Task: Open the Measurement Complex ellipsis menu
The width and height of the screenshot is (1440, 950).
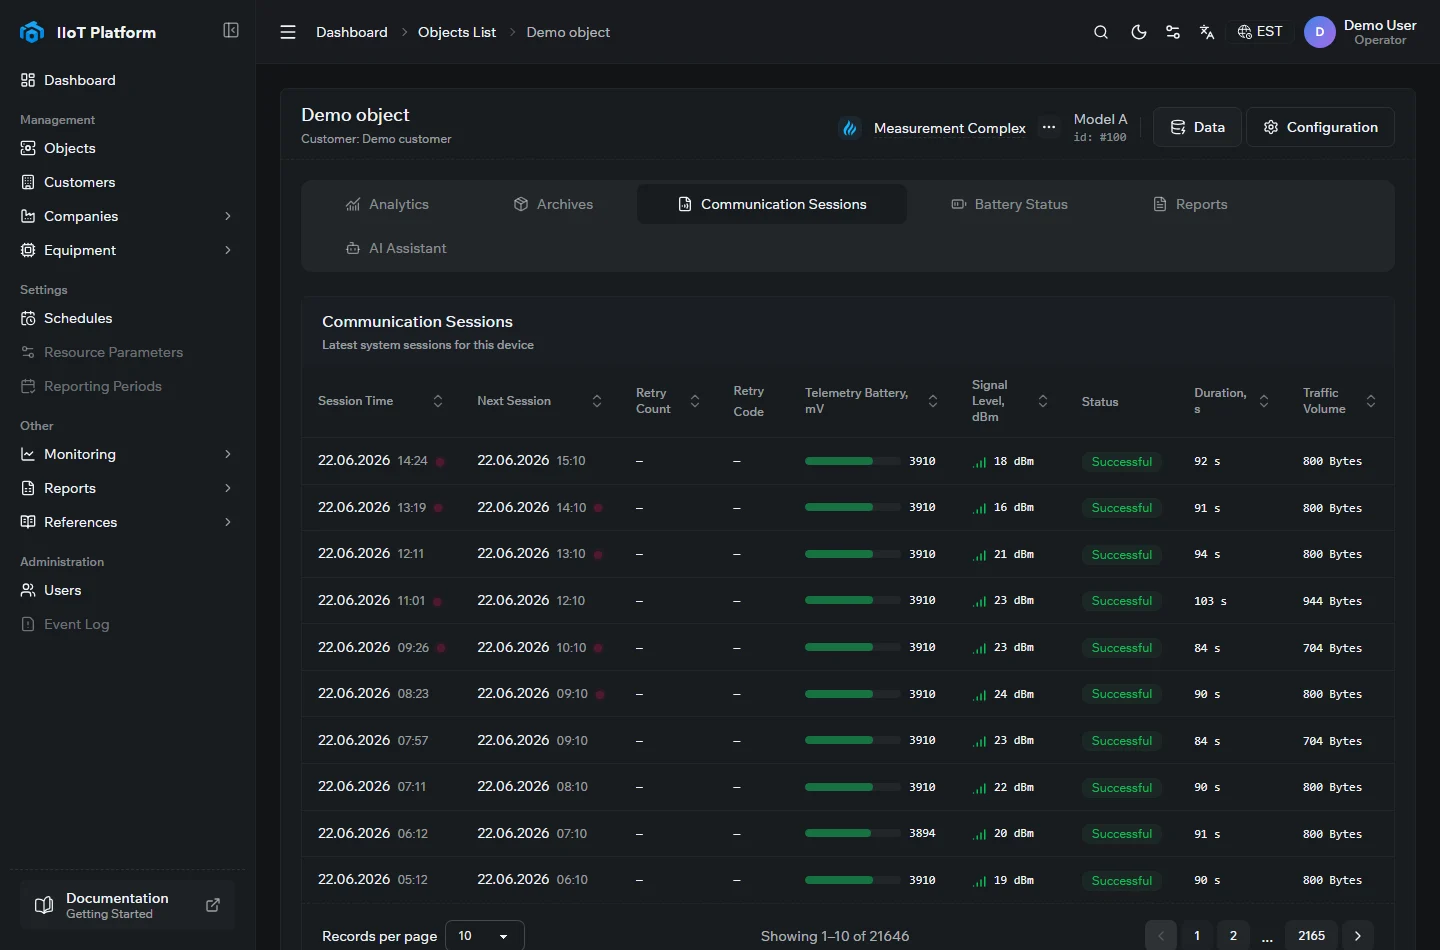Action: point(1048,127)
